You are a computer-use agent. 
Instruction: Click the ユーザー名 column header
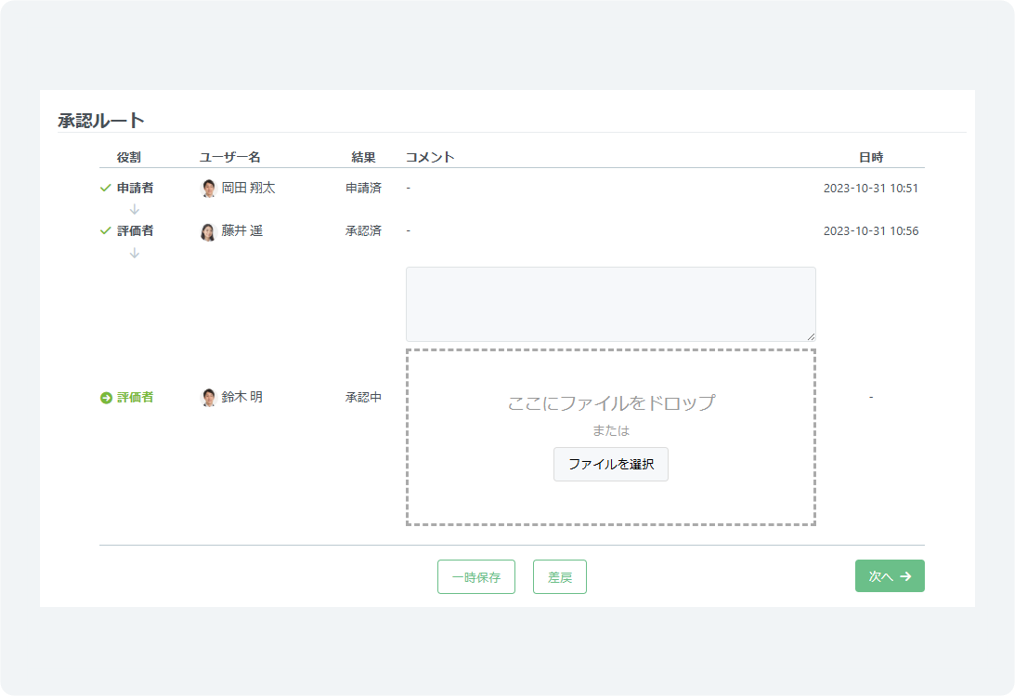230,157
